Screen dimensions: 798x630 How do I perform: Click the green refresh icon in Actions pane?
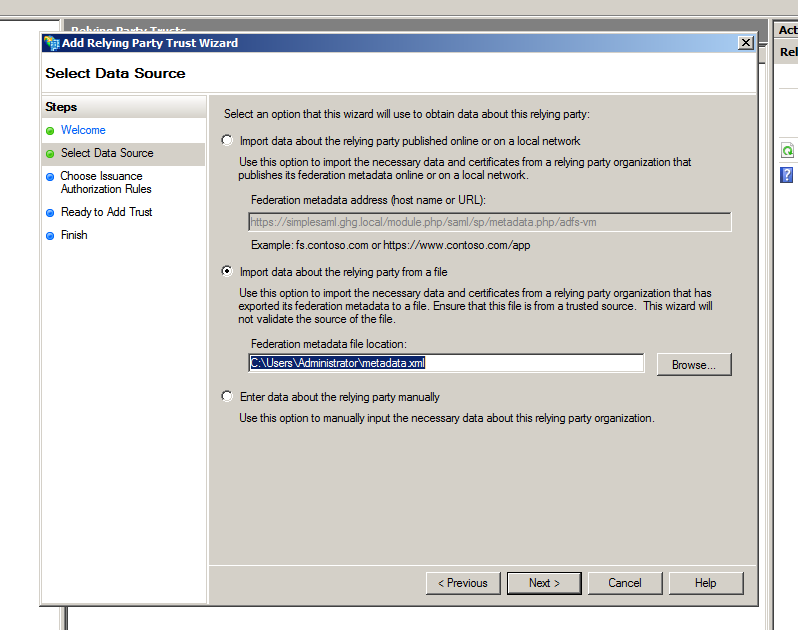(x=788, y=151)
